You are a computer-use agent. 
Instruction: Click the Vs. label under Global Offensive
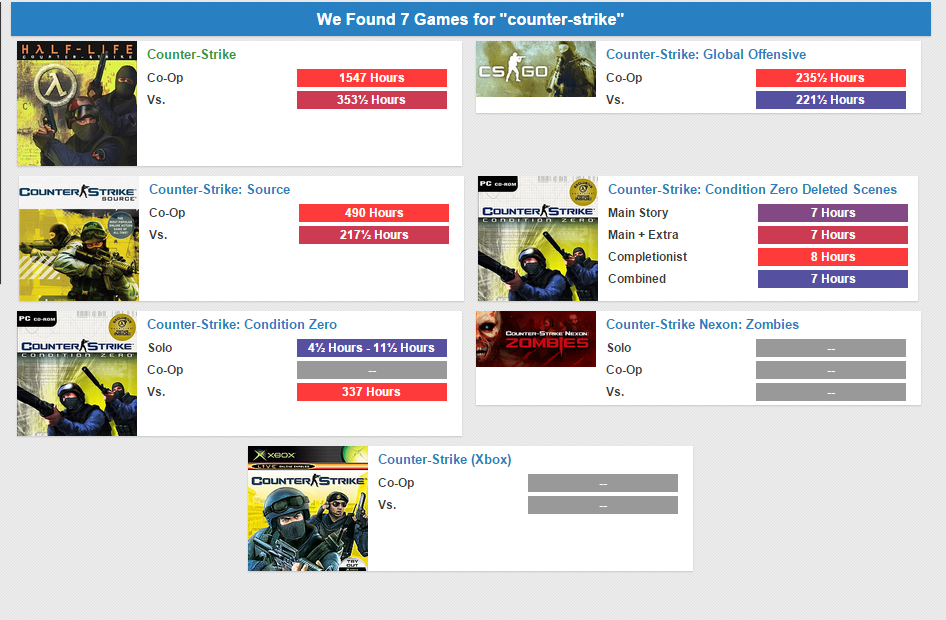[x=615, y=100]
